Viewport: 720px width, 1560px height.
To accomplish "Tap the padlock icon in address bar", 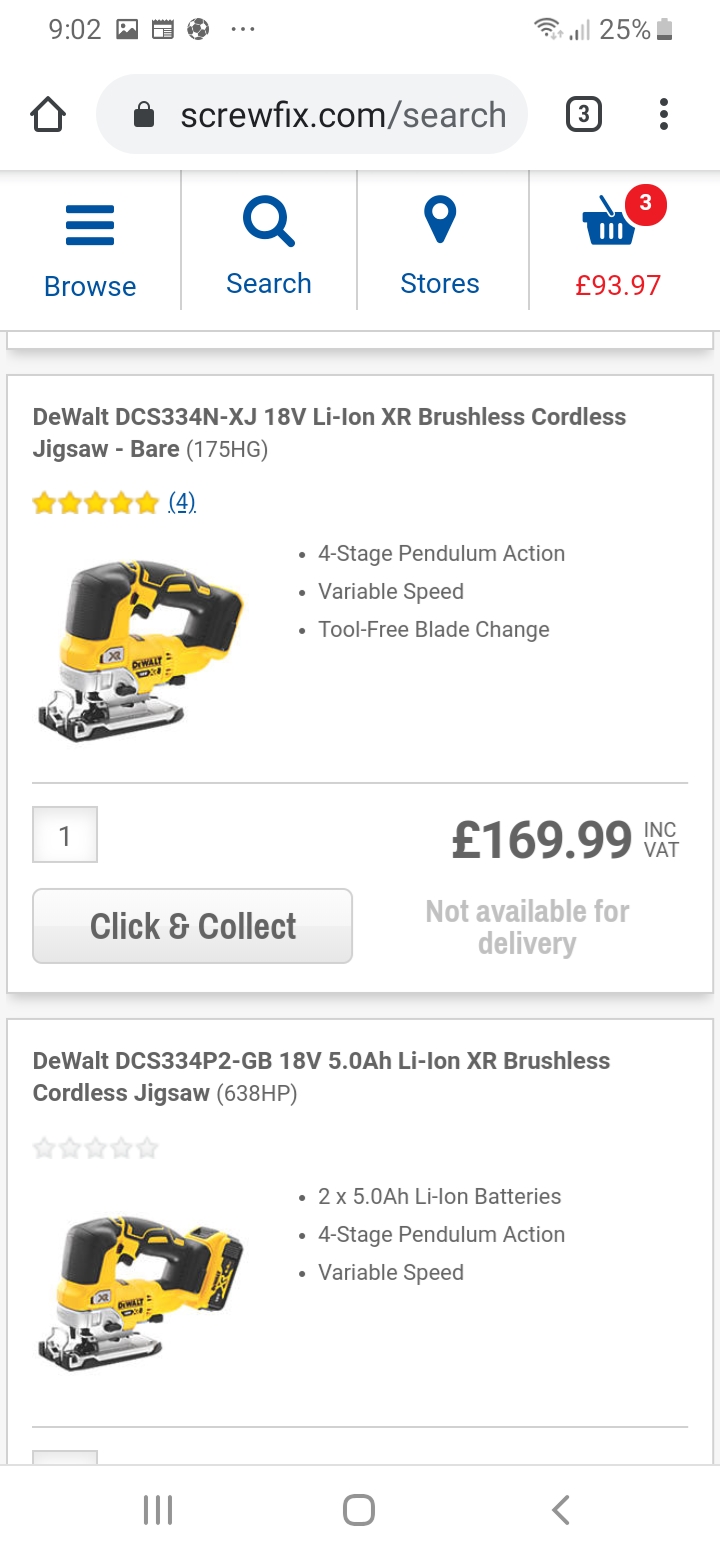I will [144, 116].
